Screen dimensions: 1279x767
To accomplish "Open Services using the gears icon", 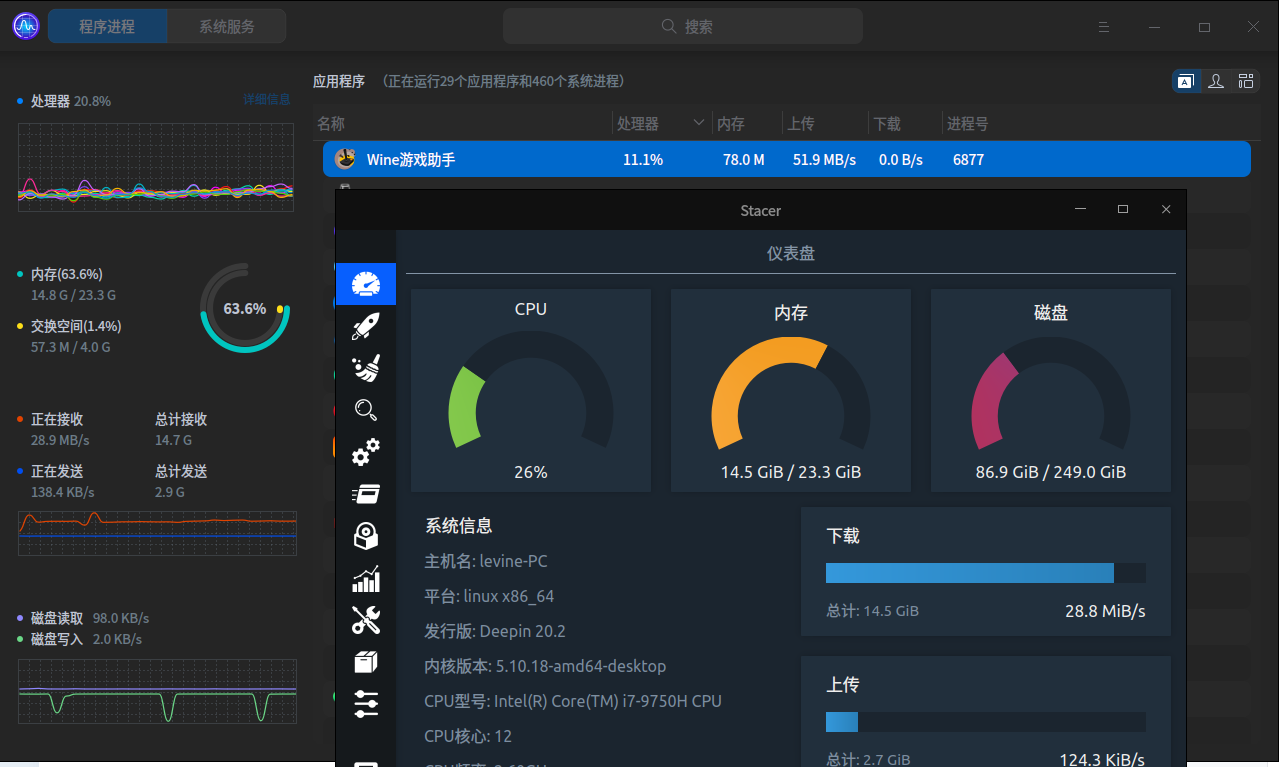I will 366,452.
